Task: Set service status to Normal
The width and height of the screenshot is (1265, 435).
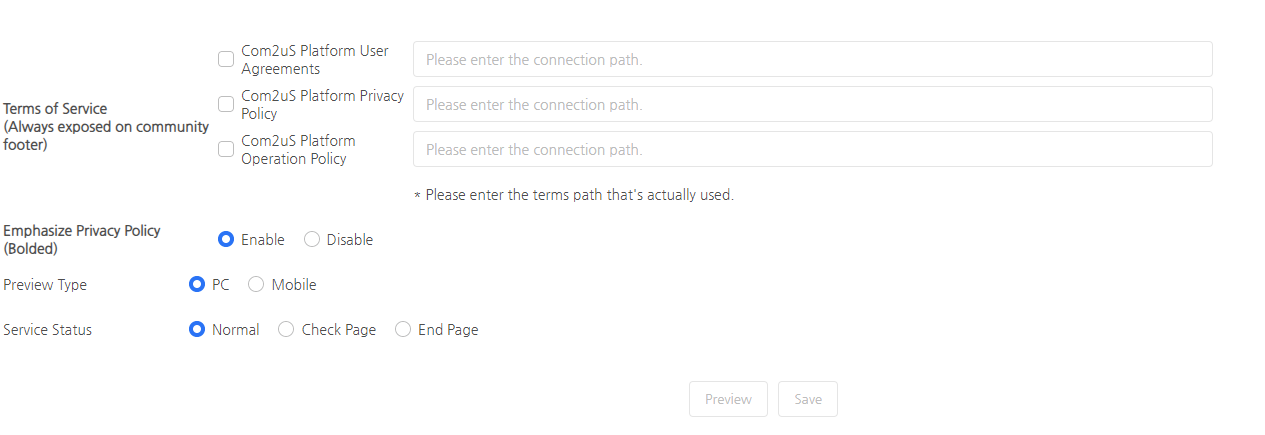Action: click(197, 330)
